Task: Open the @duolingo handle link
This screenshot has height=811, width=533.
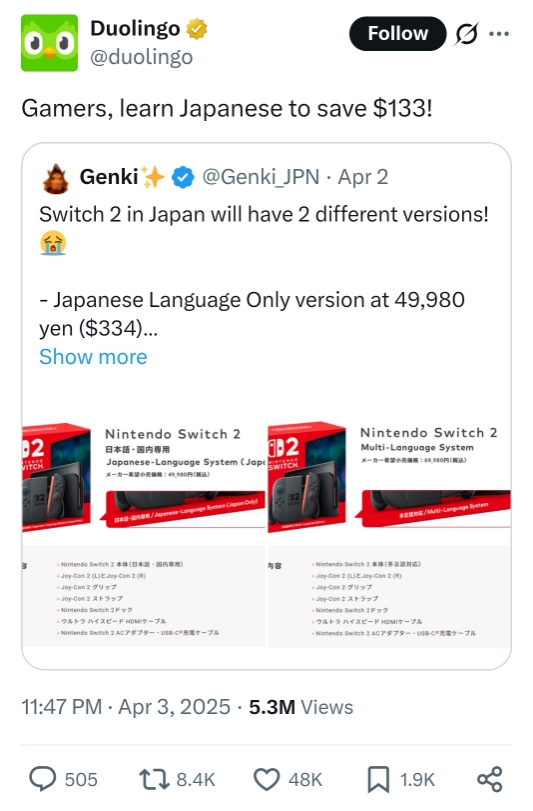Action: coord(142,57)
